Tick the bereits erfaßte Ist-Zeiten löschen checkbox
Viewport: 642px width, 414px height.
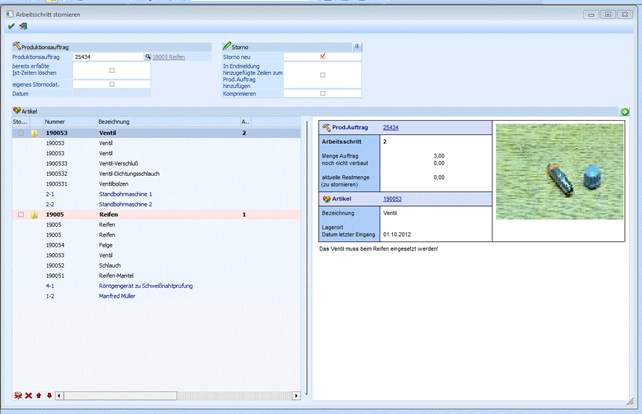(x=112, y=70)
